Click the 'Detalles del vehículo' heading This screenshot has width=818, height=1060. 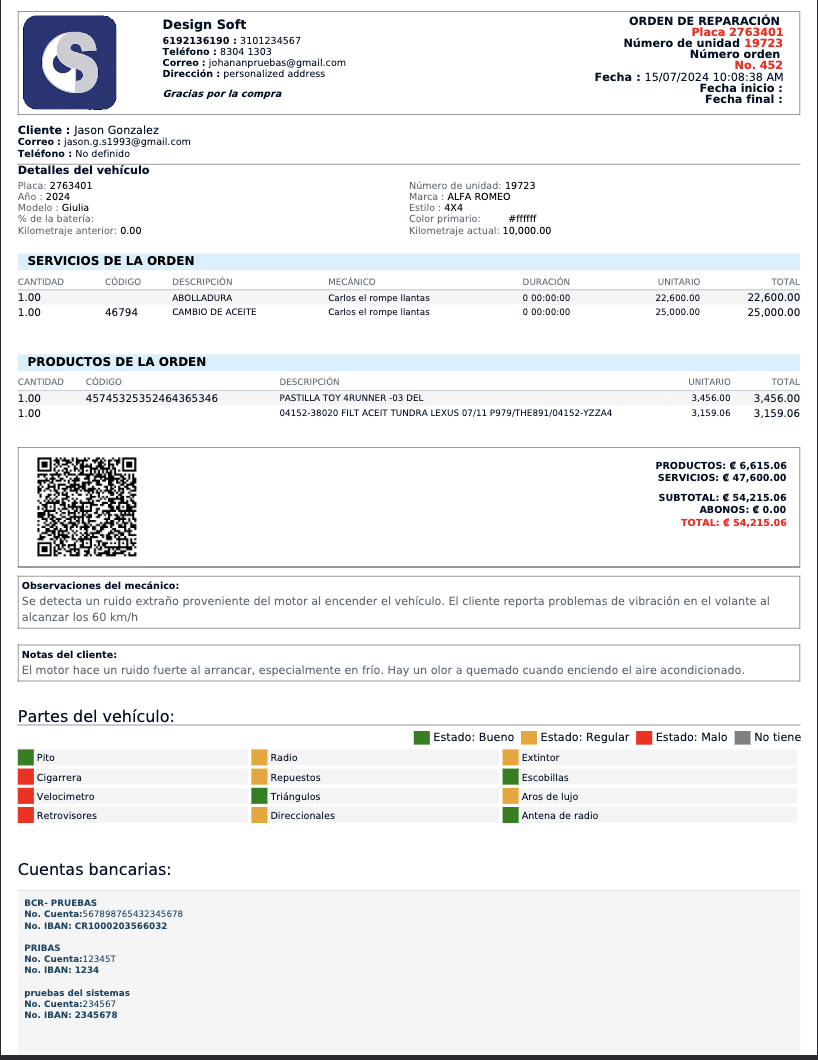[x=84, y=170]
